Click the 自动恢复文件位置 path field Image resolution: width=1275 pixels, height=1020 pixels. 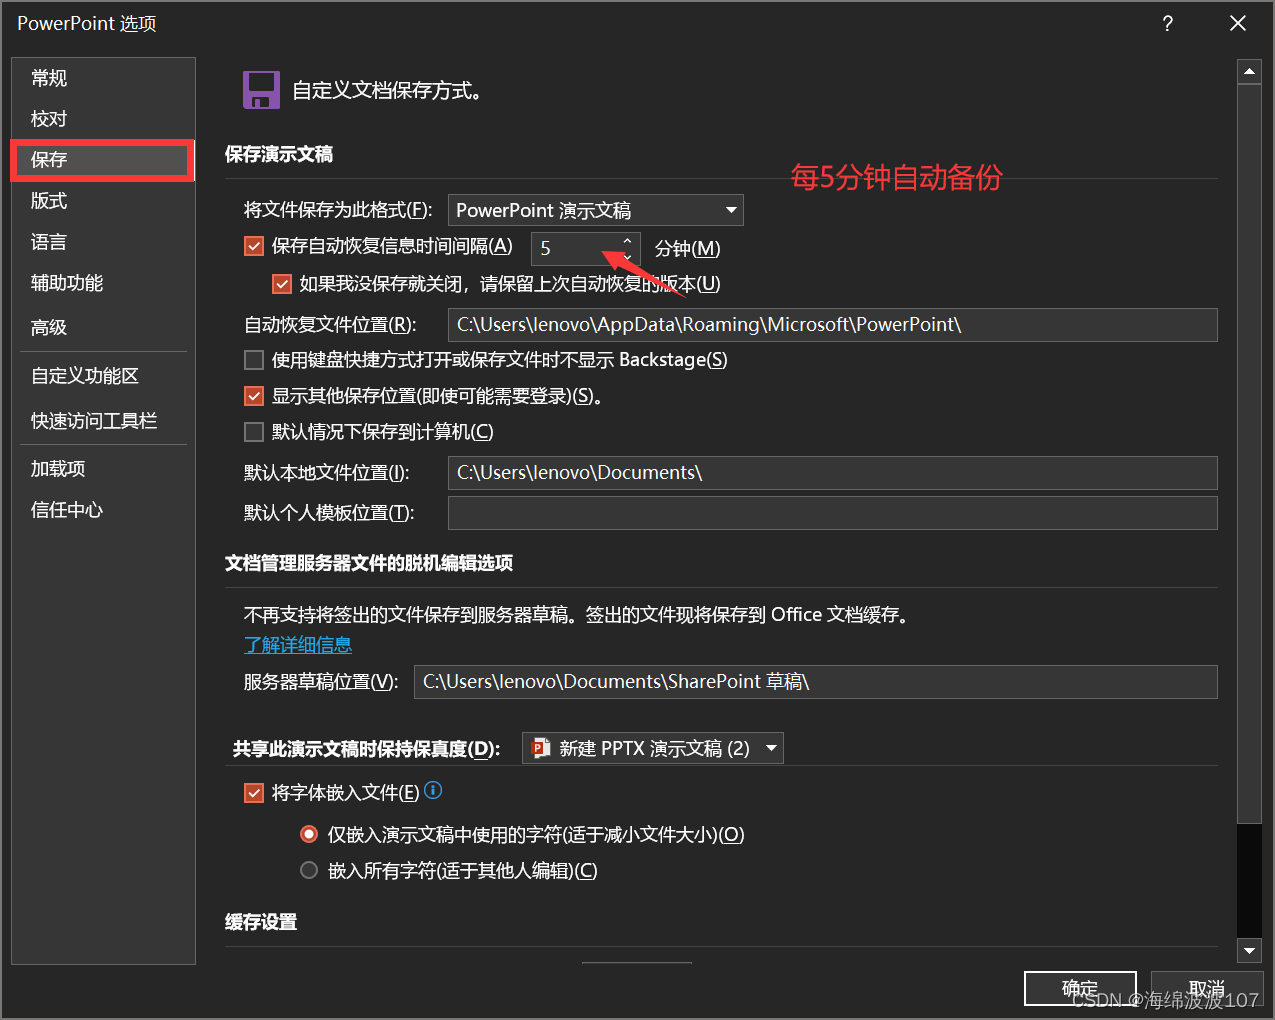click(x=833, y=325)
